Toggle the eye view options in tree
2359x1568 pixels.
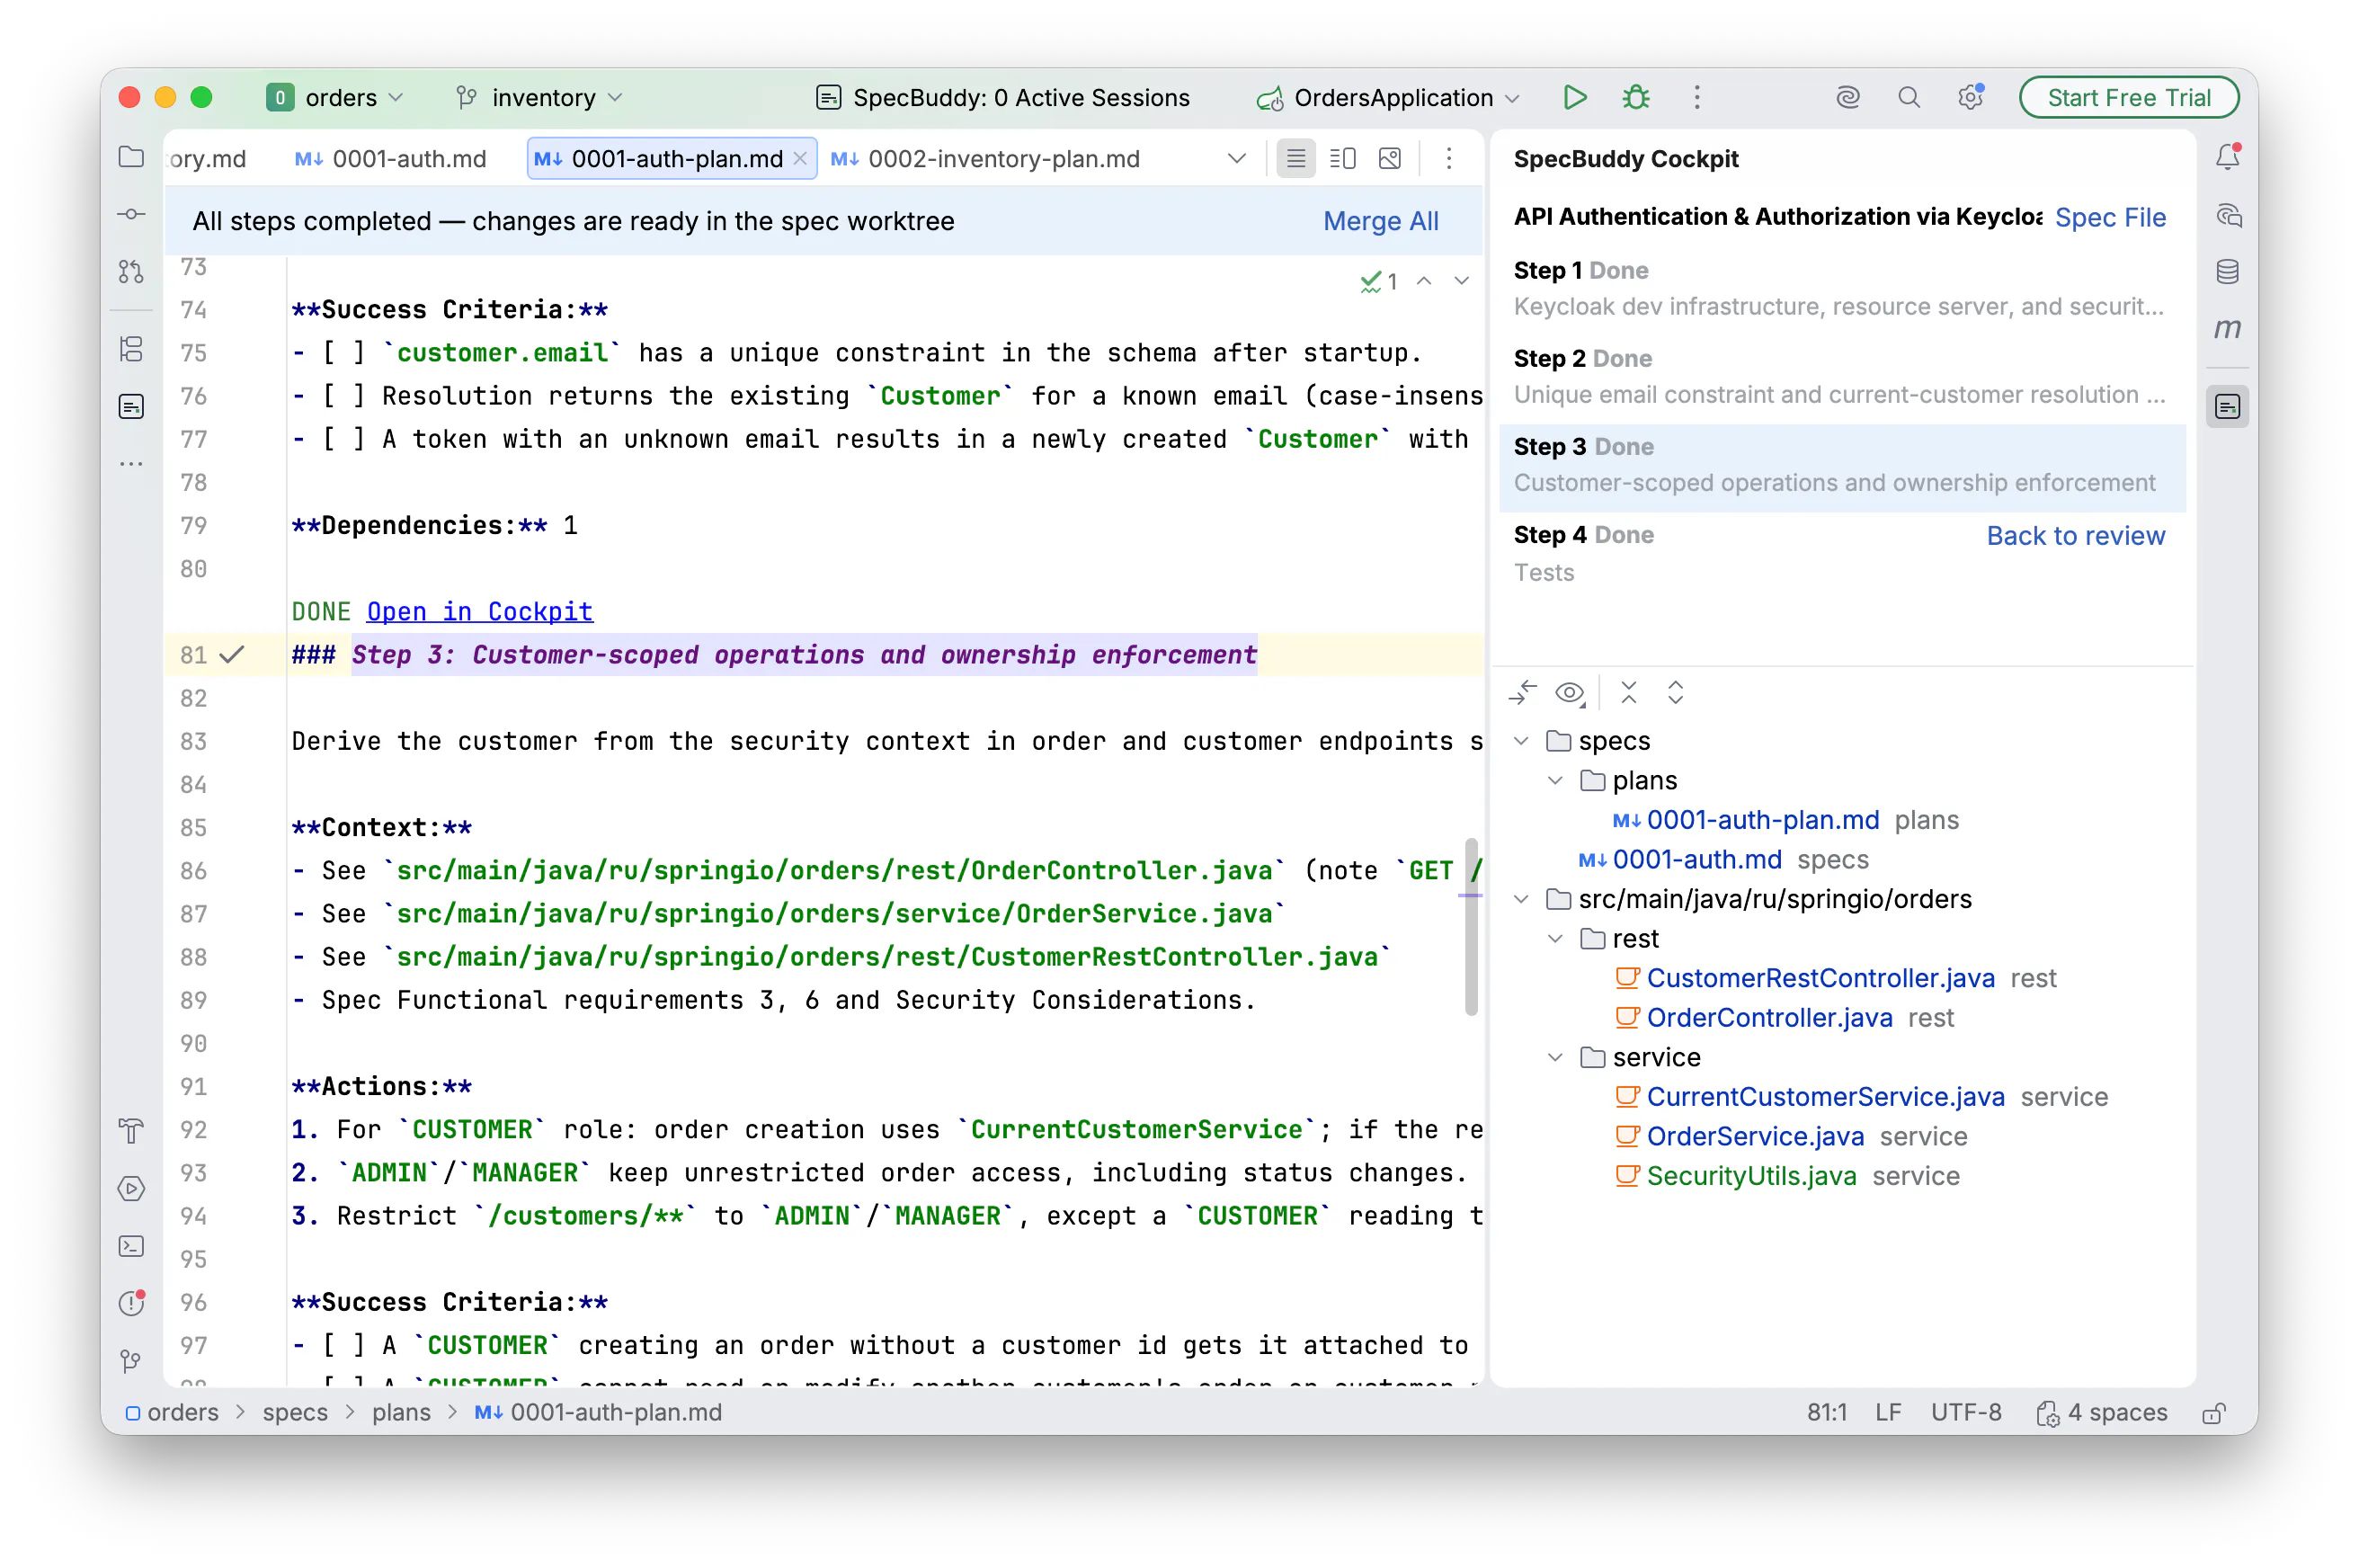coord(1570,692)
